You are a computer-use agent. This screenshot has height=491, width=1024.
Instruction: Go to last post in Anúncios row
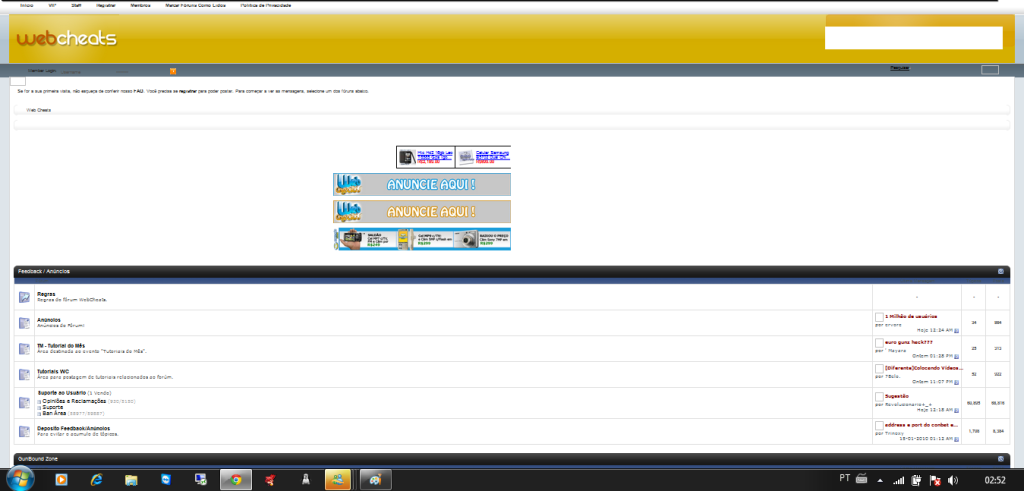[x=957, y=331]
